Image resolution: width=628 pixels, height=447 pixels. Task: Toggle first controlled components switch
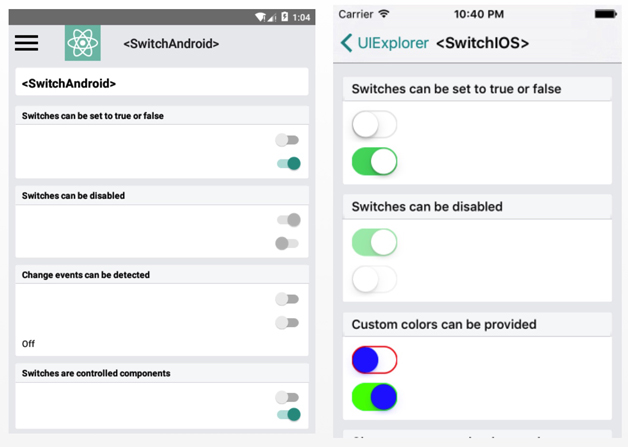click(287, 397)
